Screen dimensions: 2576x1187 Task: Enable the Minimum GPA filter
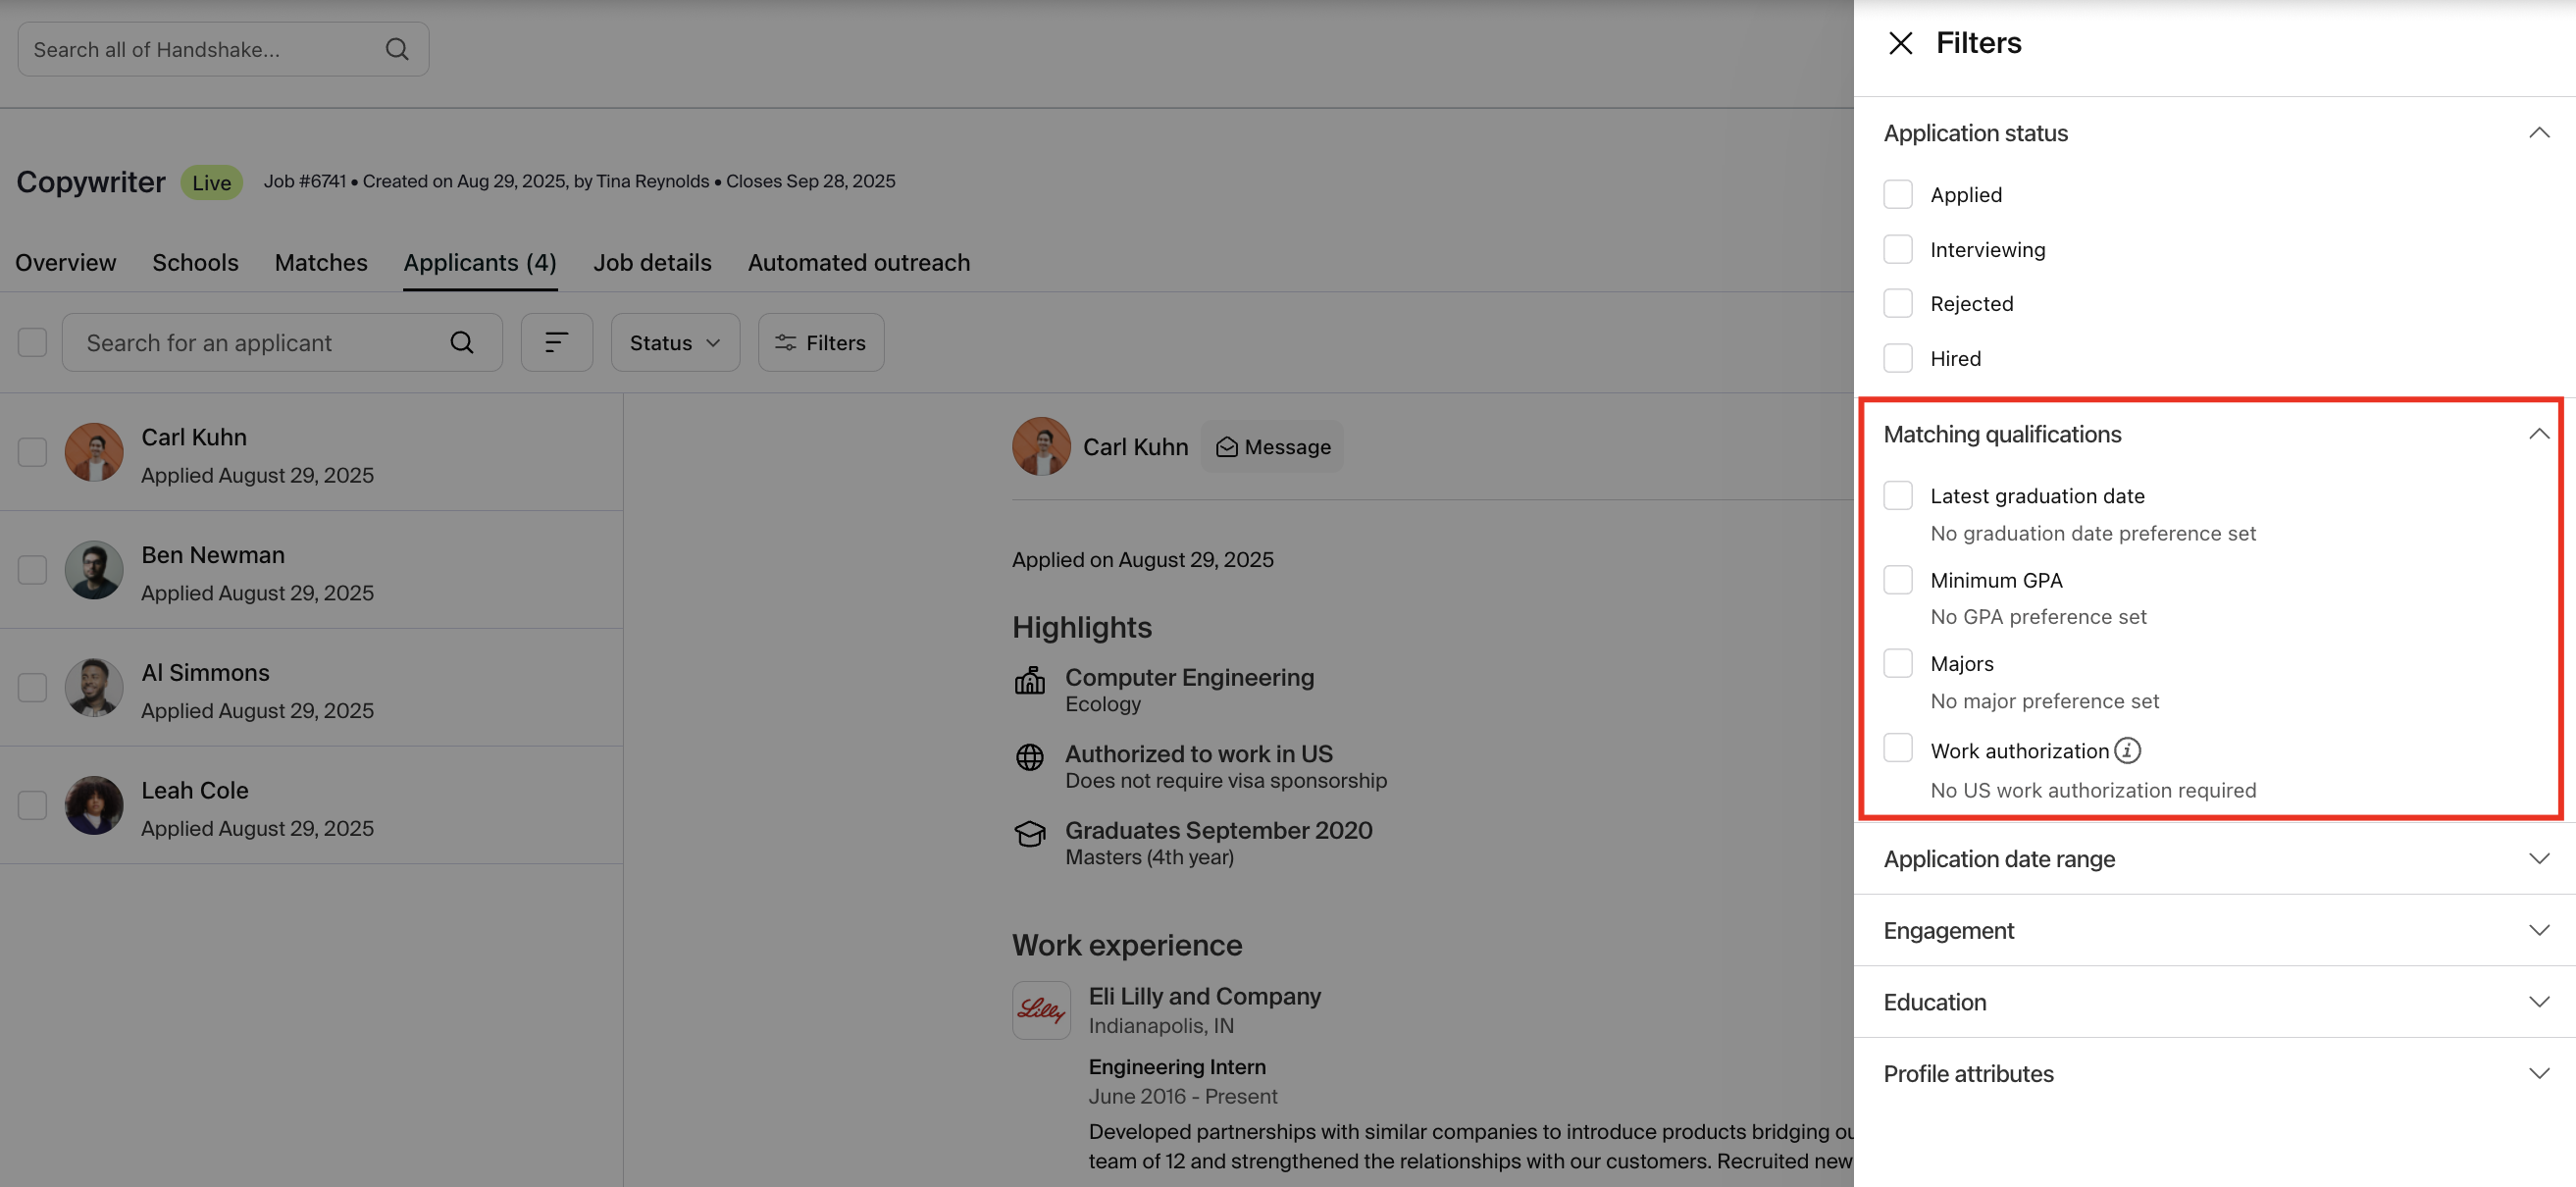(x=1897, y=579)
